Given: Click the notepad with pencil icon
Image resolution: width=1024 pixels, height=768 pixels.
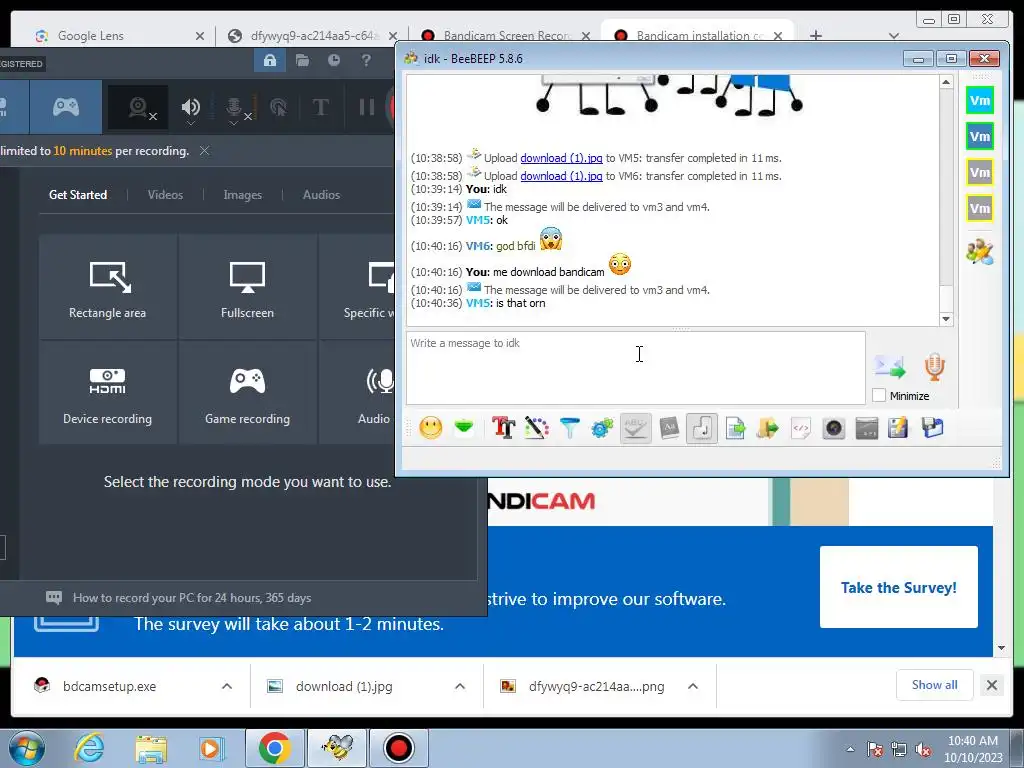Looking at the screenshot, I should pos(899,428).
